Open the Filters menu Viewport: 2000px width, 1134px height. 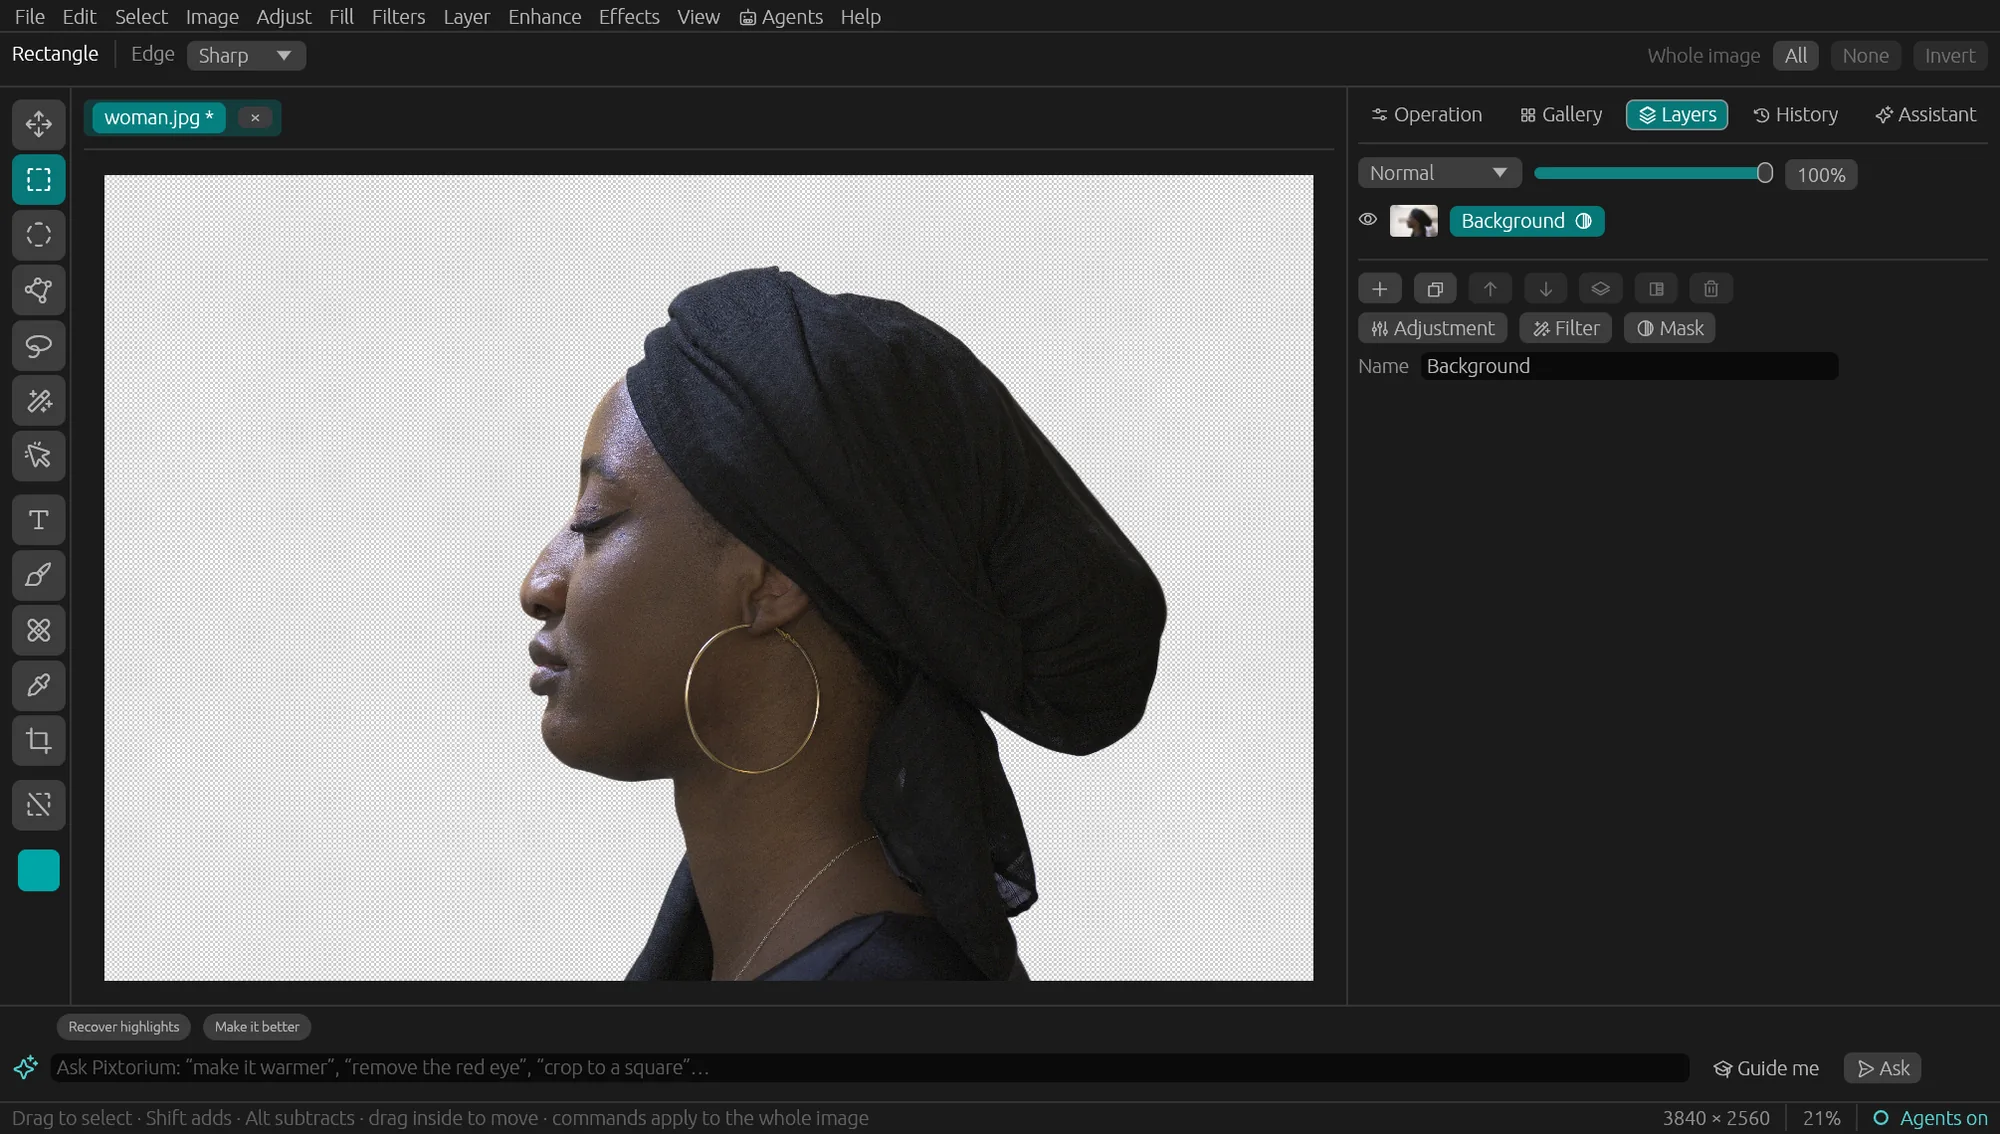tap(398, 17)
